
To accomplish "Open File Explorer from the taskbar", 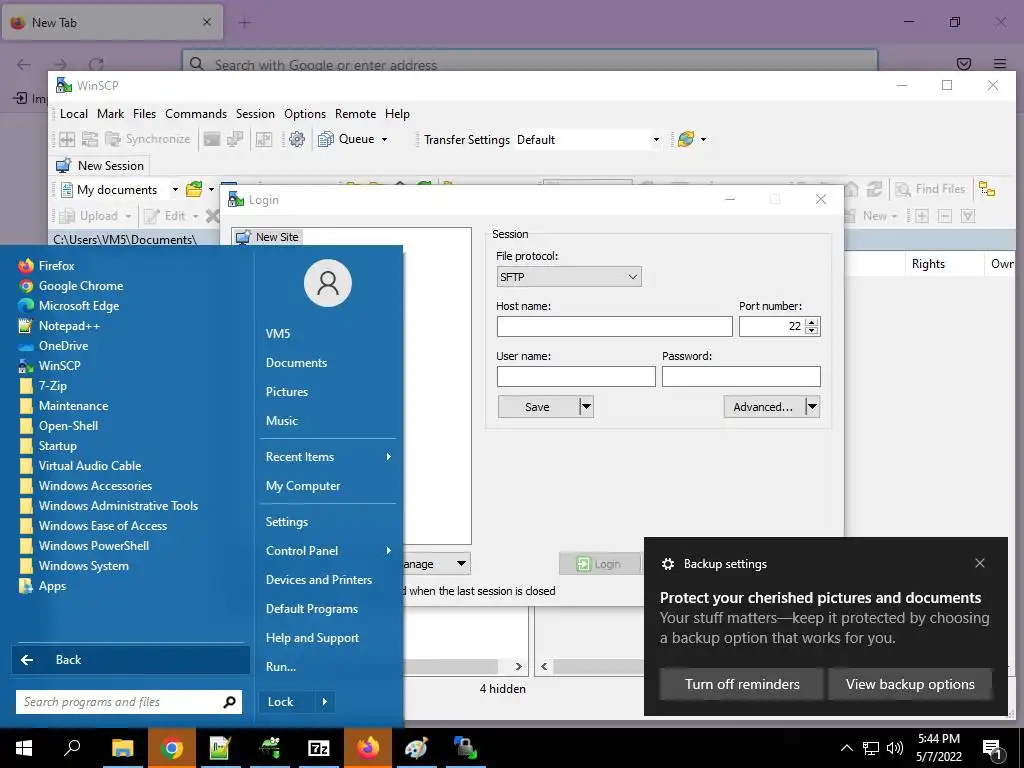I will coord(123,748).
